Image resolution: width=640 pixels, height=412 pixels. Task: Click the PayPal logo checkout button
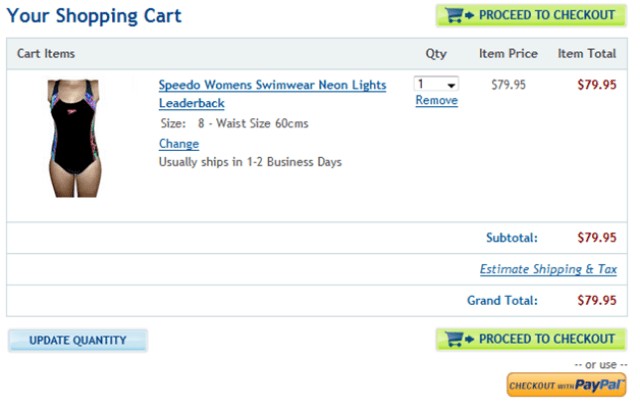(x=567, y=385)
